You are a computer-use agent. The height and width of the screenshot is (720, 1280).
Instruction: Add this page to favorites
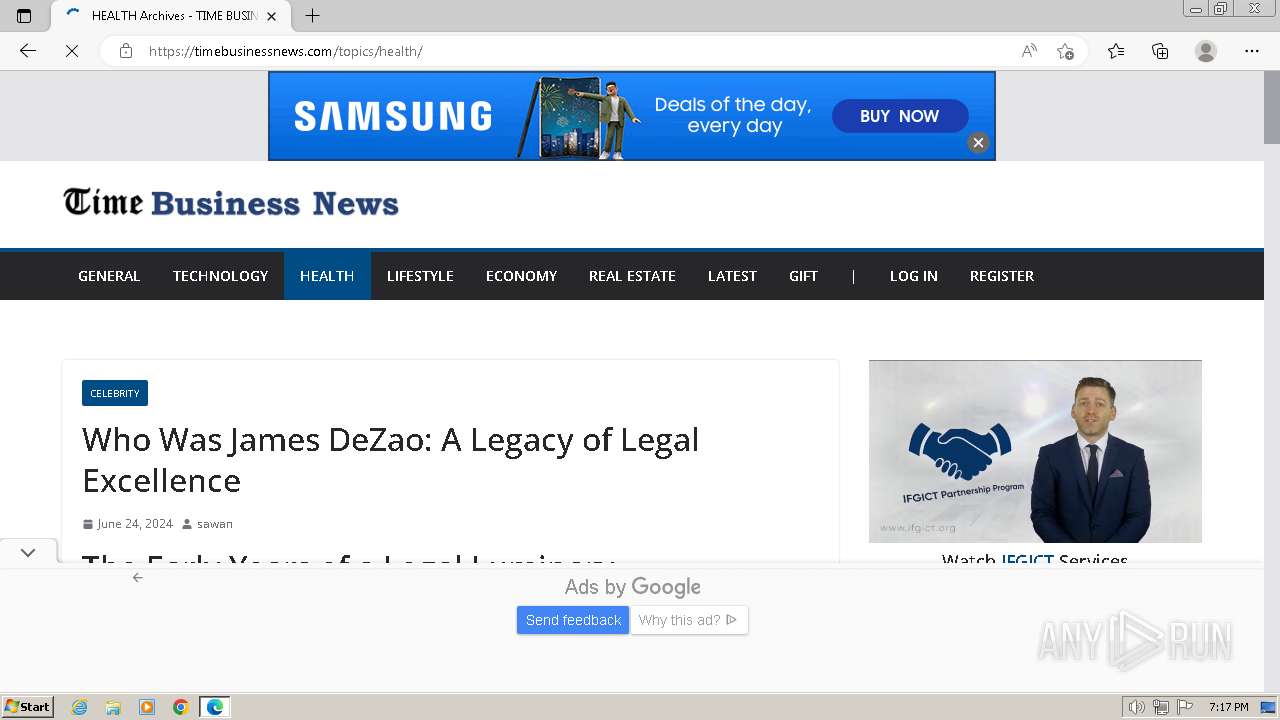click(x=1066, y=51)
